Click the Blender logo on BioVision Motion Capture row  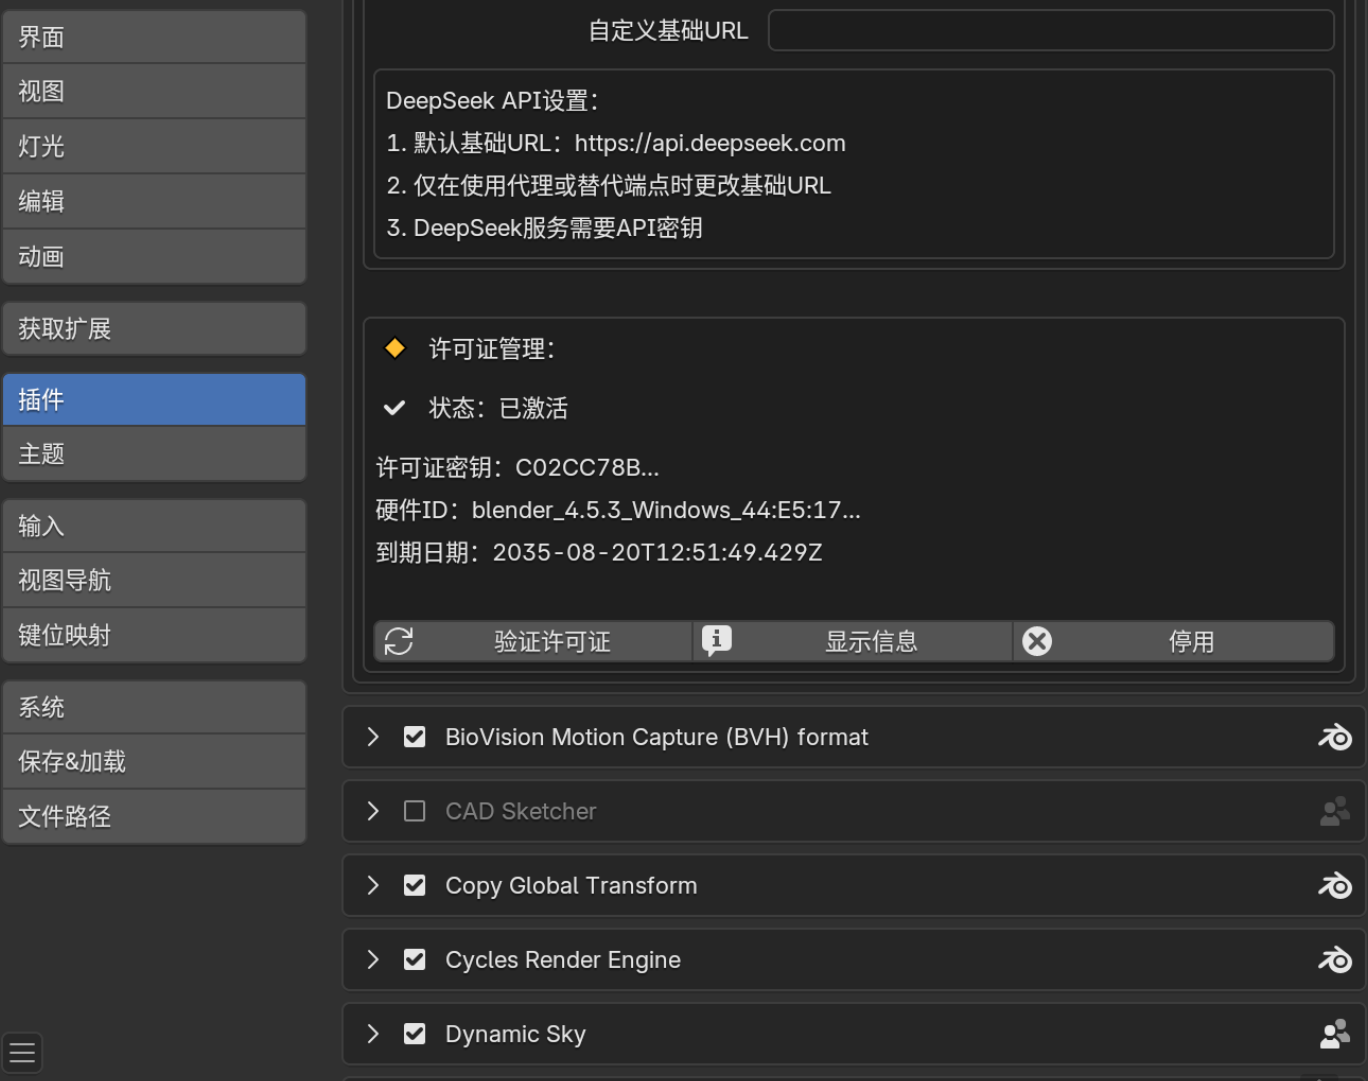click(1335, 737)
